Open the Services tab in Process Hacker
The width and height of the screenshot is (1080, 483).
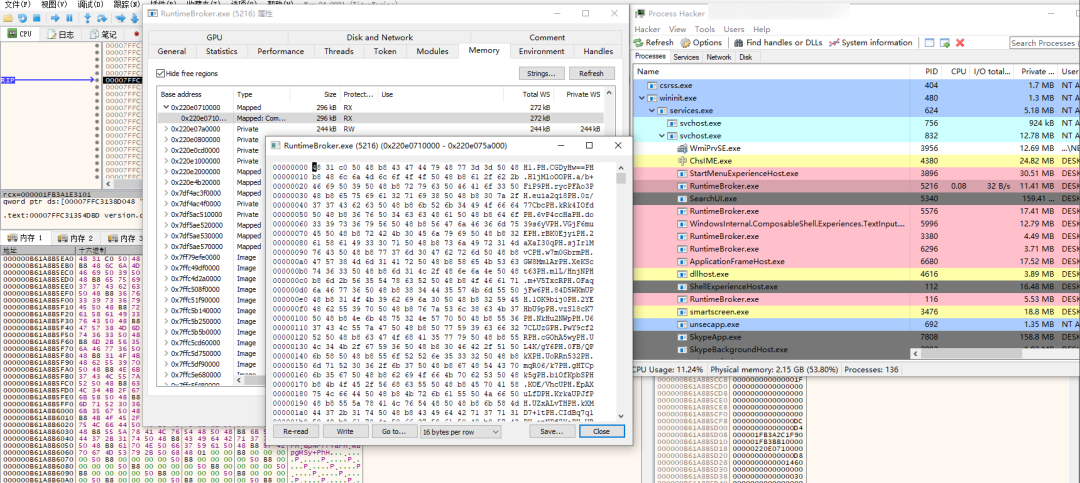(686, 57)
